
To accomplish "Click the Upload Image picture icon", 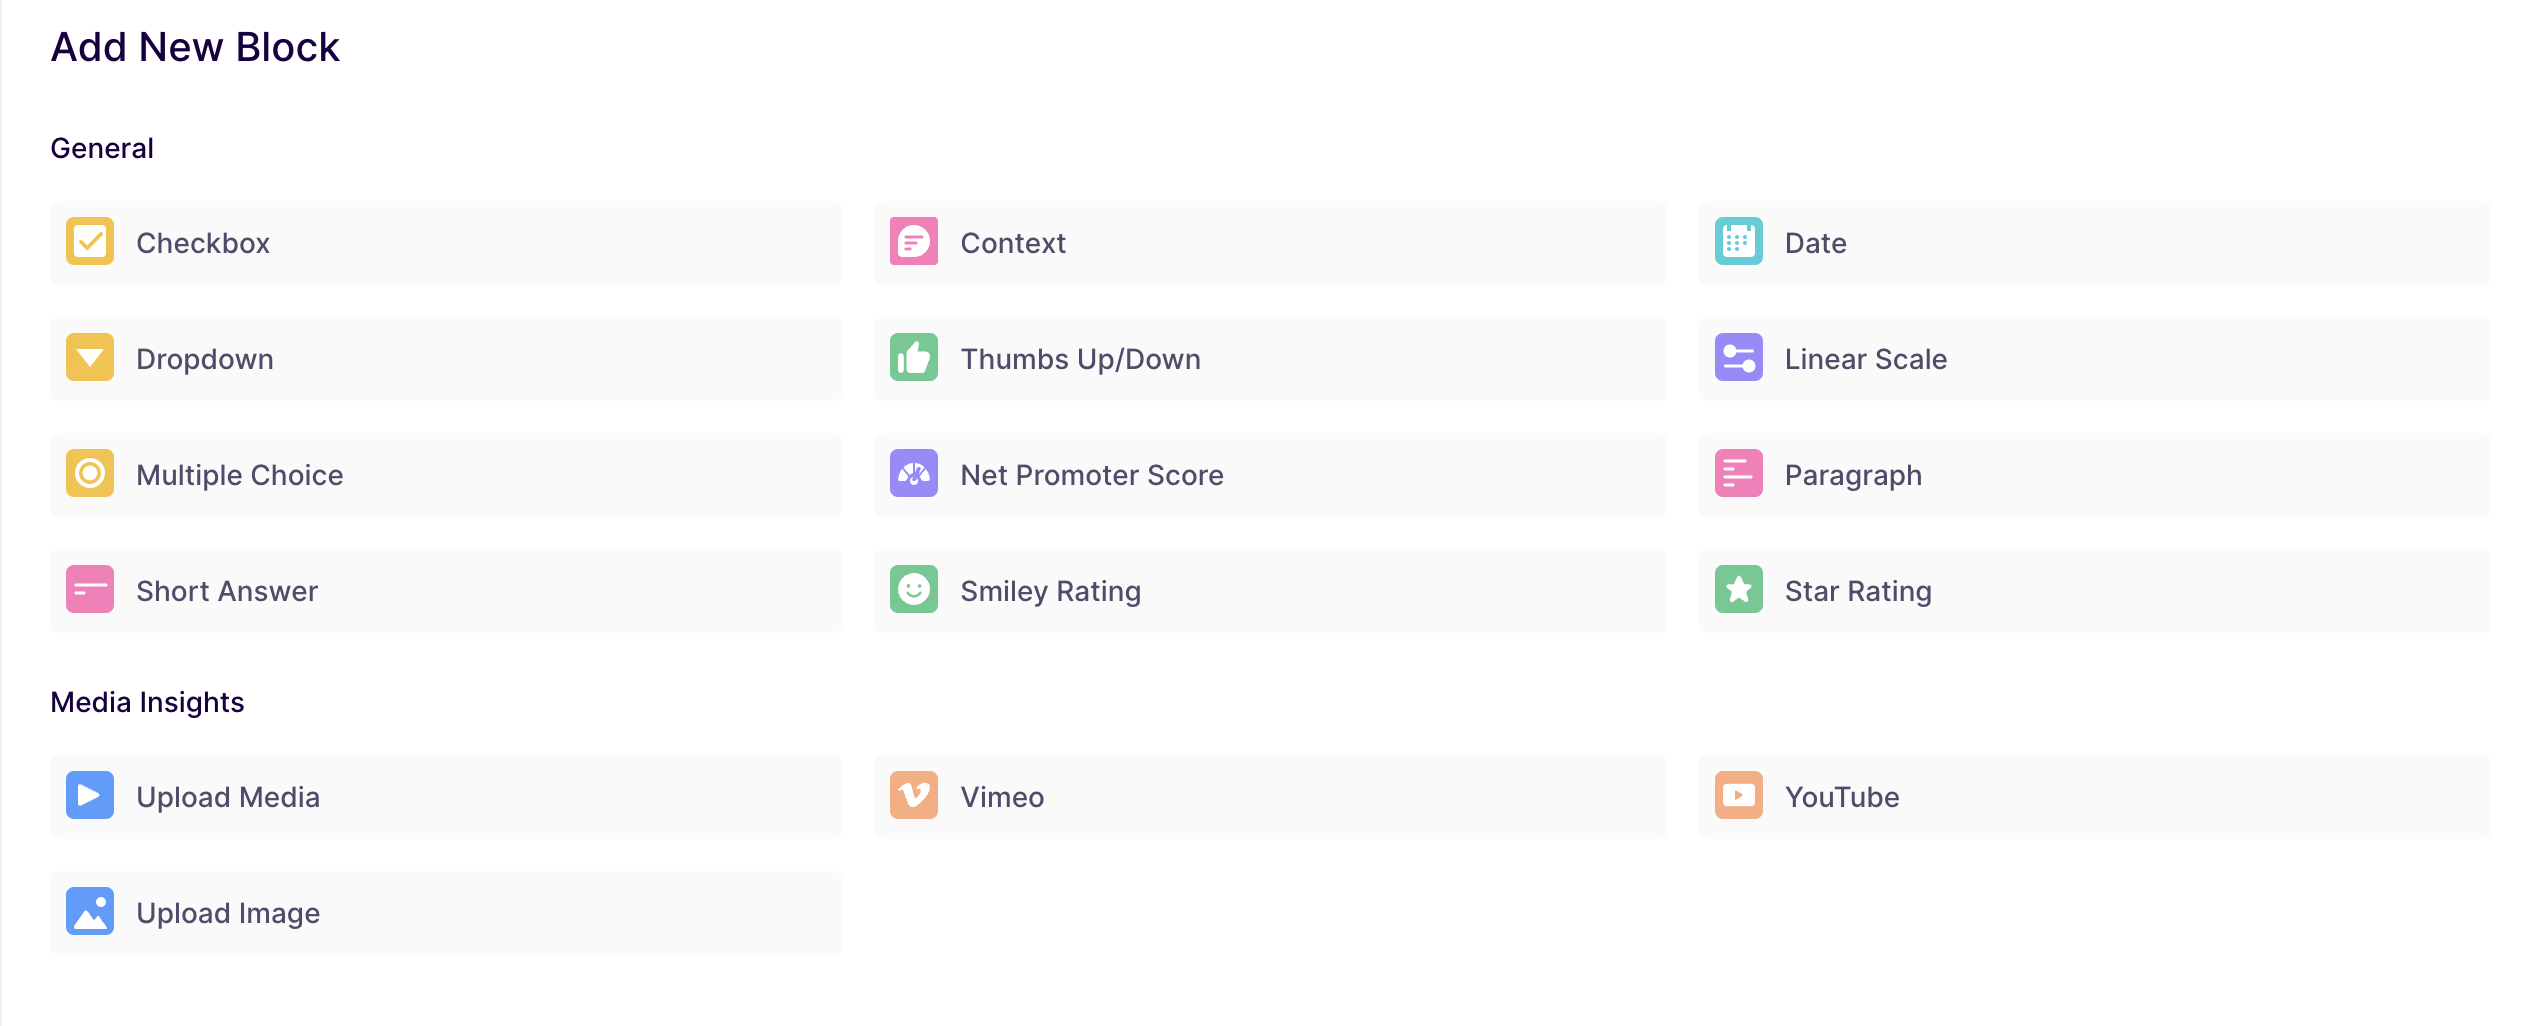I will coord(89,912).
